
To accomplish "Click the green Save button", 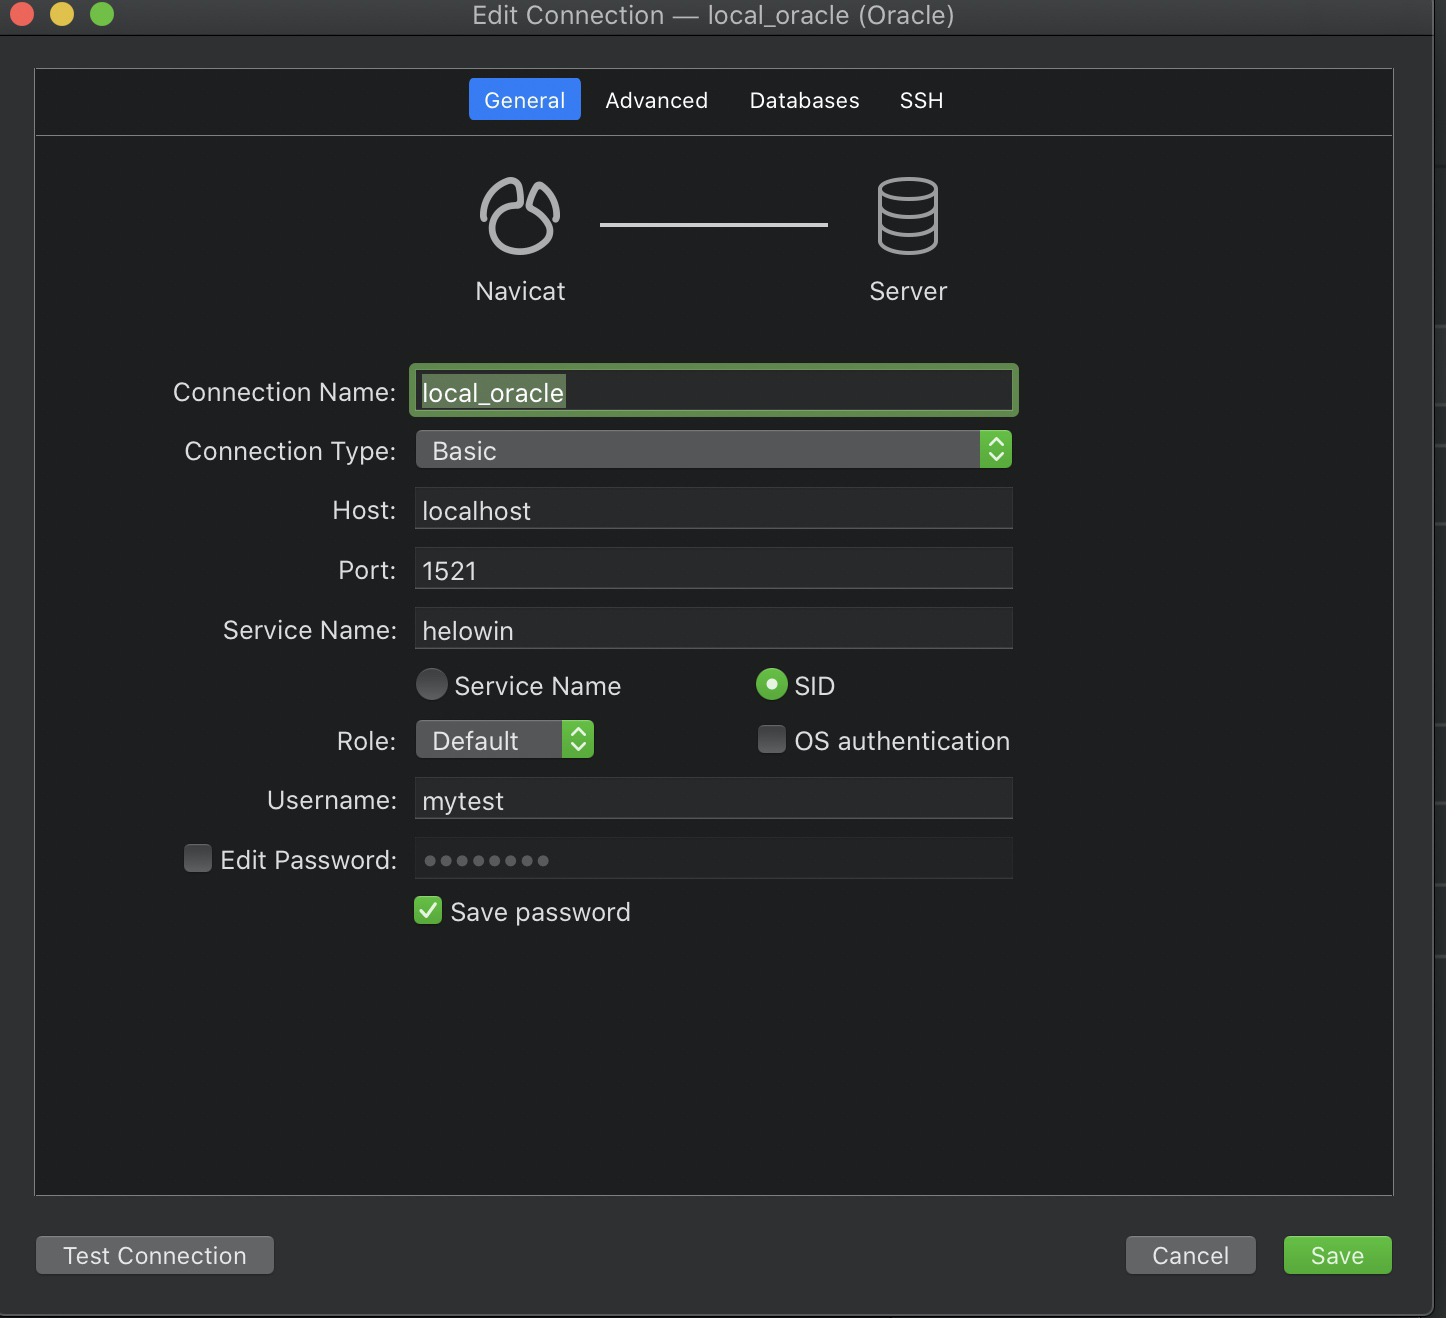I will (x=1337, y=1255).
